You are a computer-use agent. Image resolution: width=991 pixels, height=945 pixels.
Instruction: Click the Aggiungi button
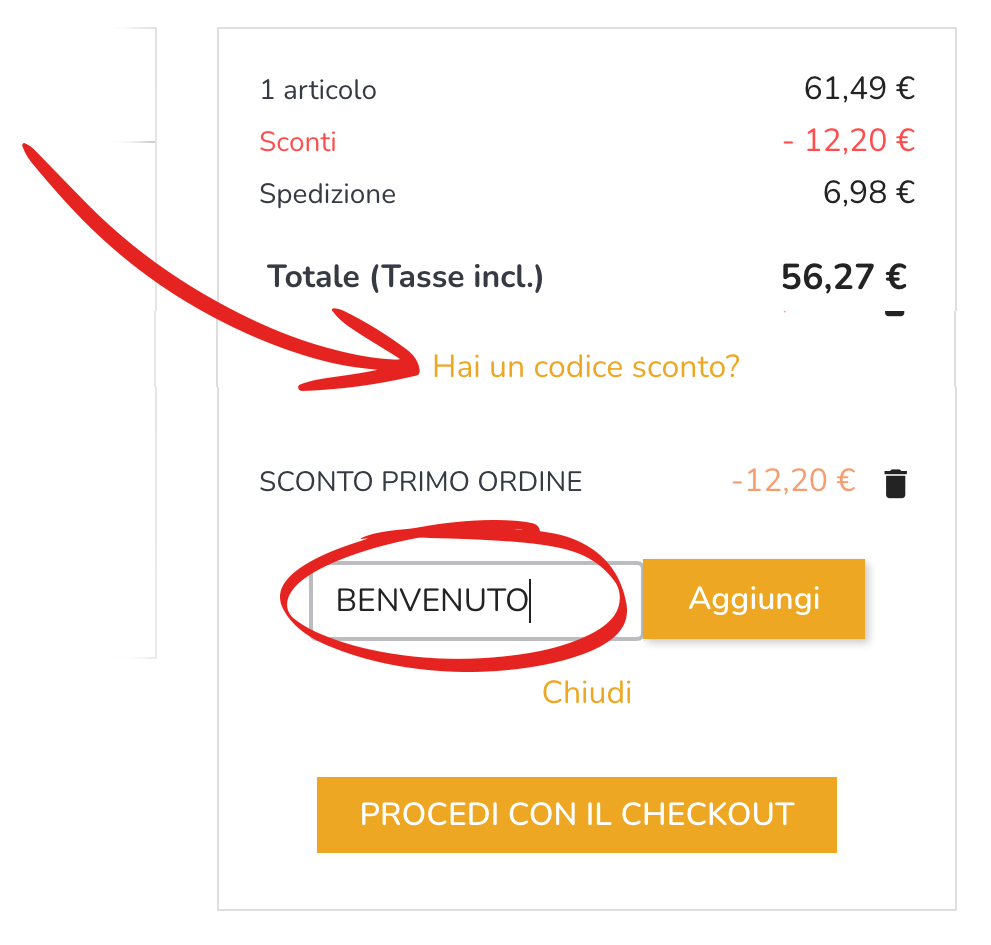pos(753,599)
